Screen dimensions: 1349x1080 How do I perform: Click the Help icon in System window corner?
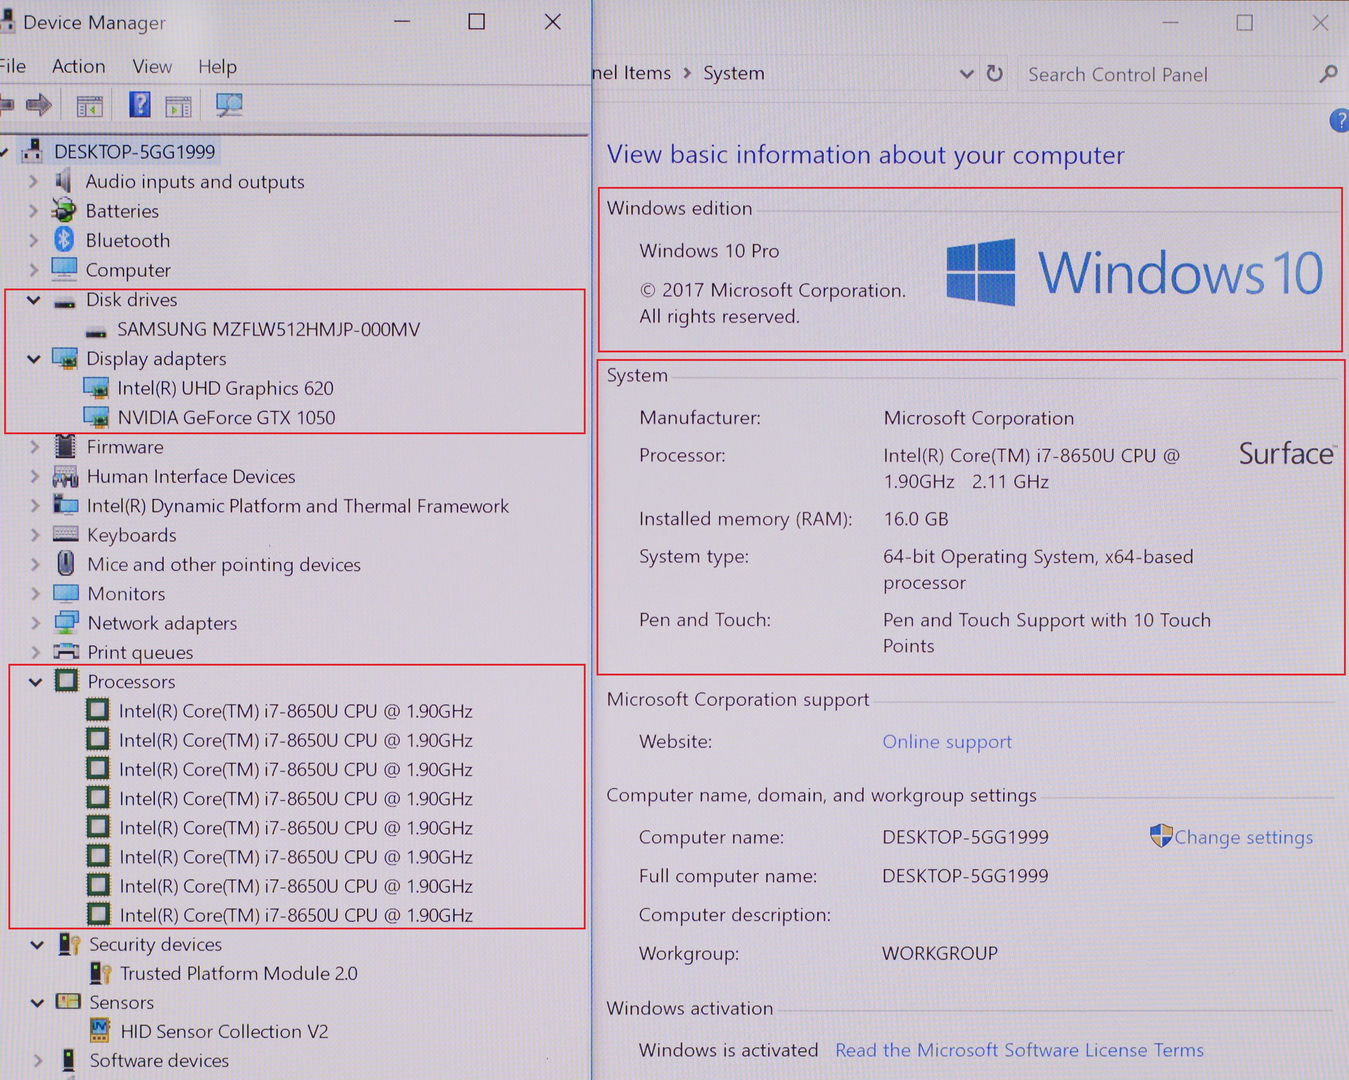point(1340,120)
